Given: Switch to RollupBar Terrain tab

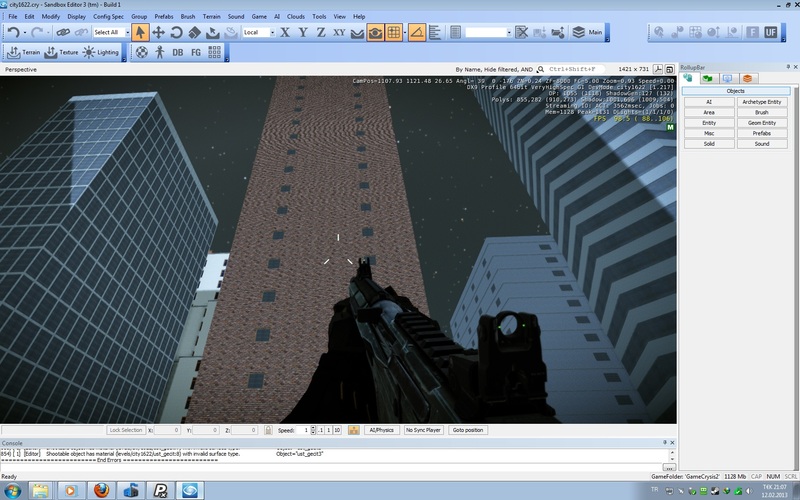Looking at the screenshot, I should click(707, 79).
